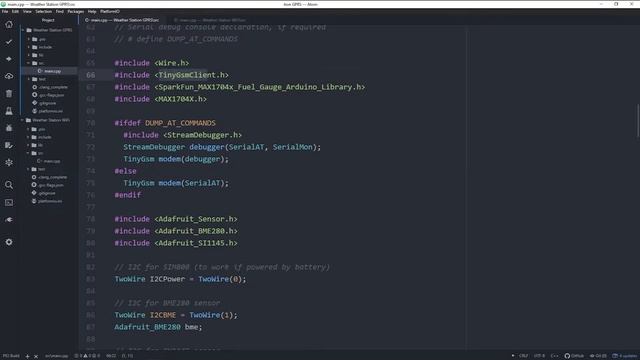Click line number 66 in the gutter
The width and height of the screenshot is (640, 360).
pyautogui.click(x=91, y=75)
